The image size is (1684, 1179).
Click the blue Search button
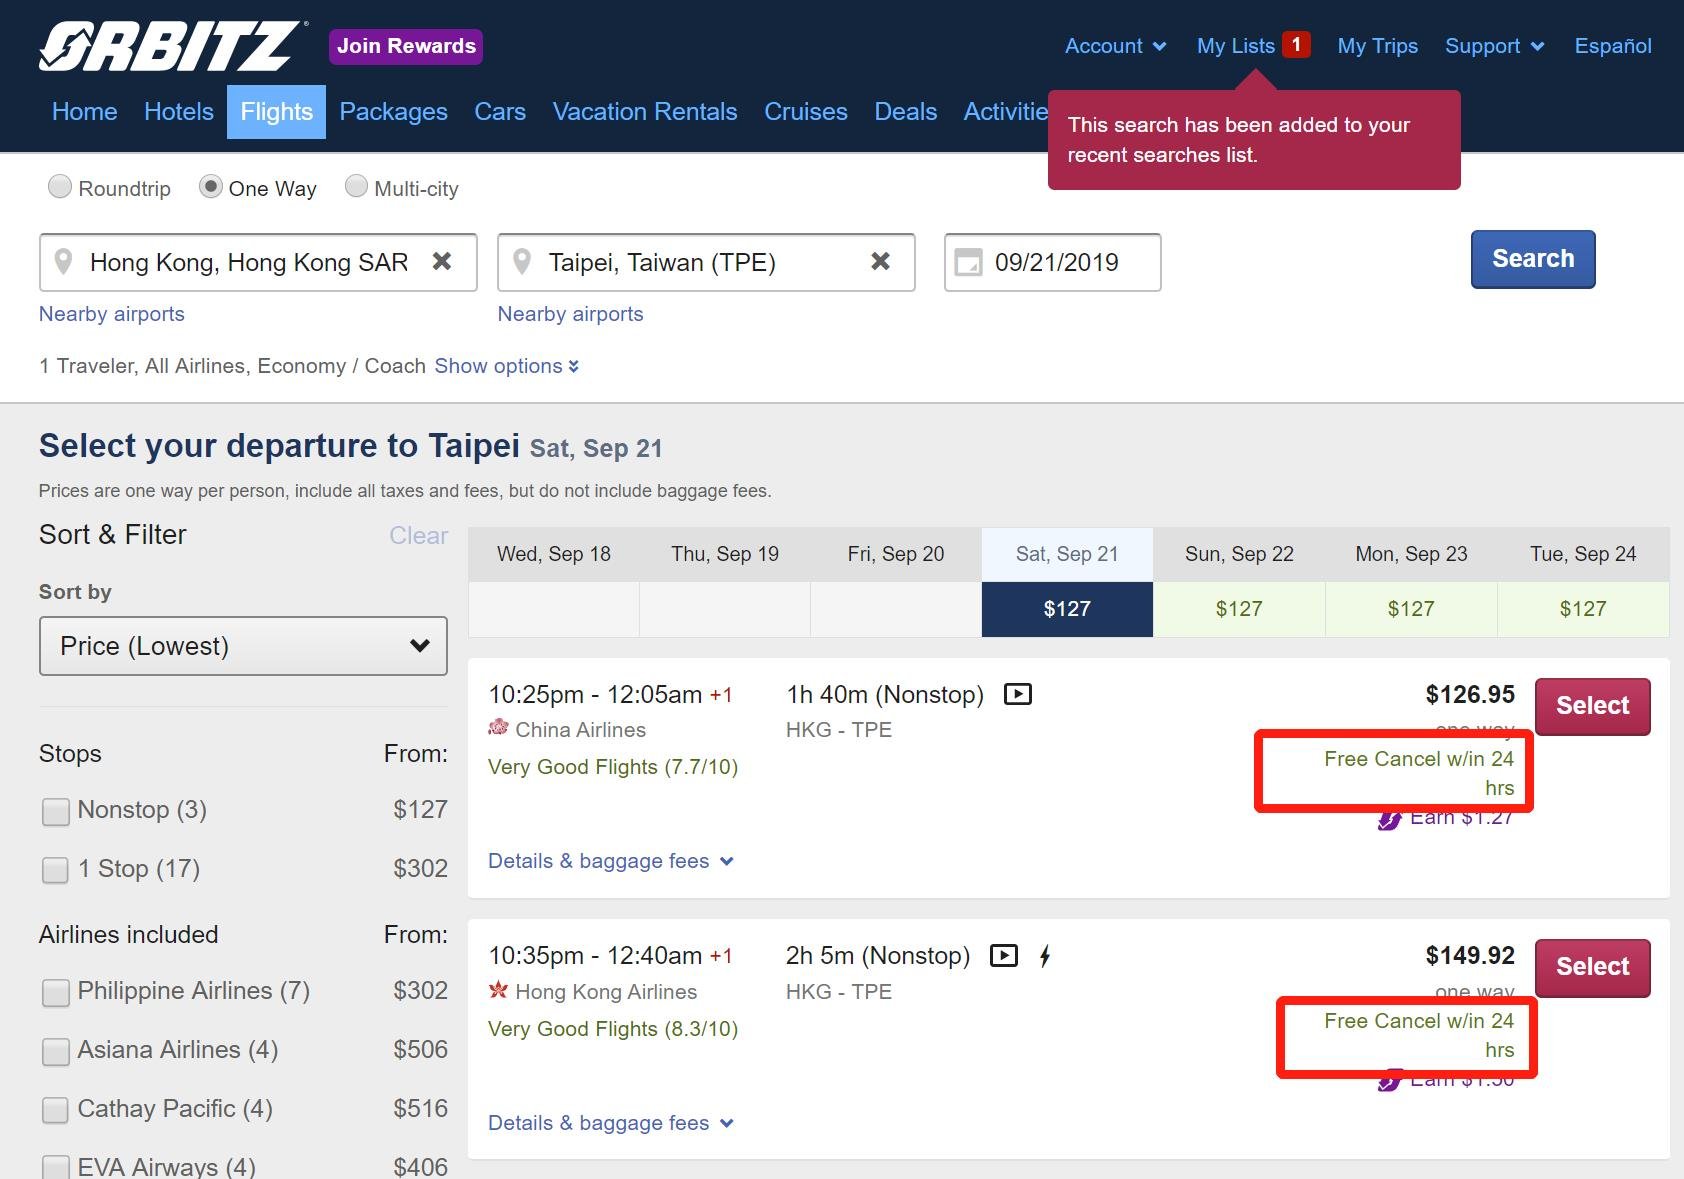pos(1533,259)
